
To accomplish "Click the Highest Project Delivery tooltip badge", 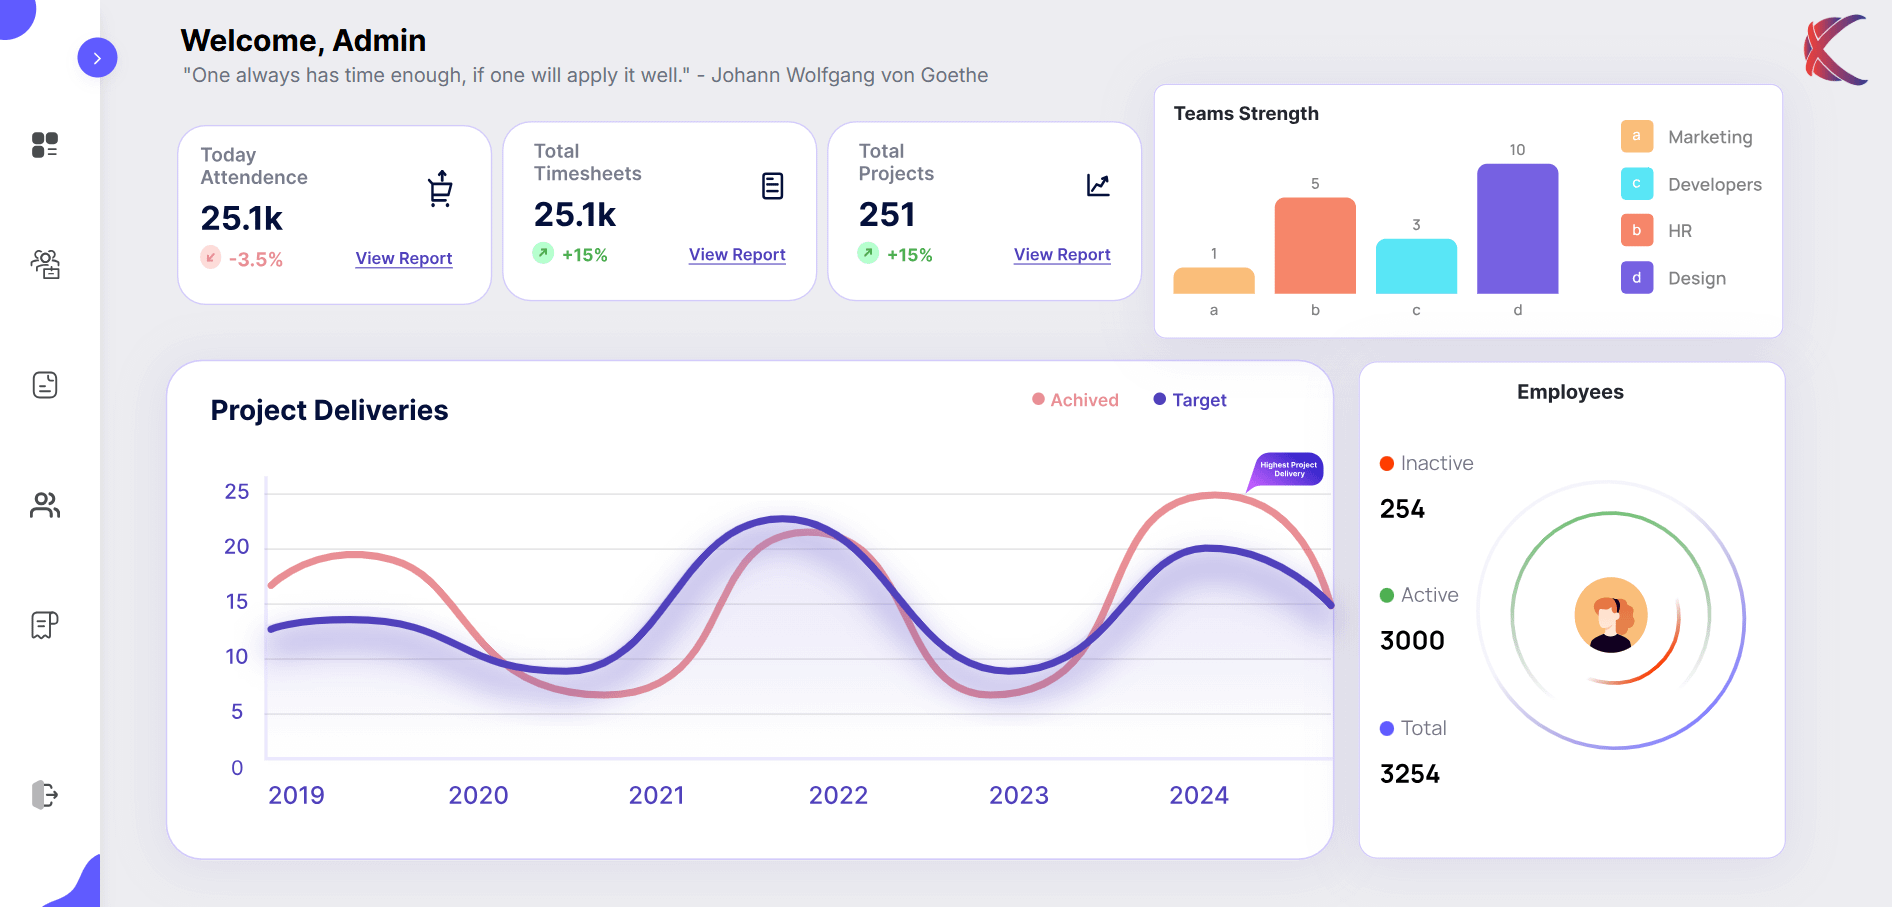I will tap(1288, 469).
